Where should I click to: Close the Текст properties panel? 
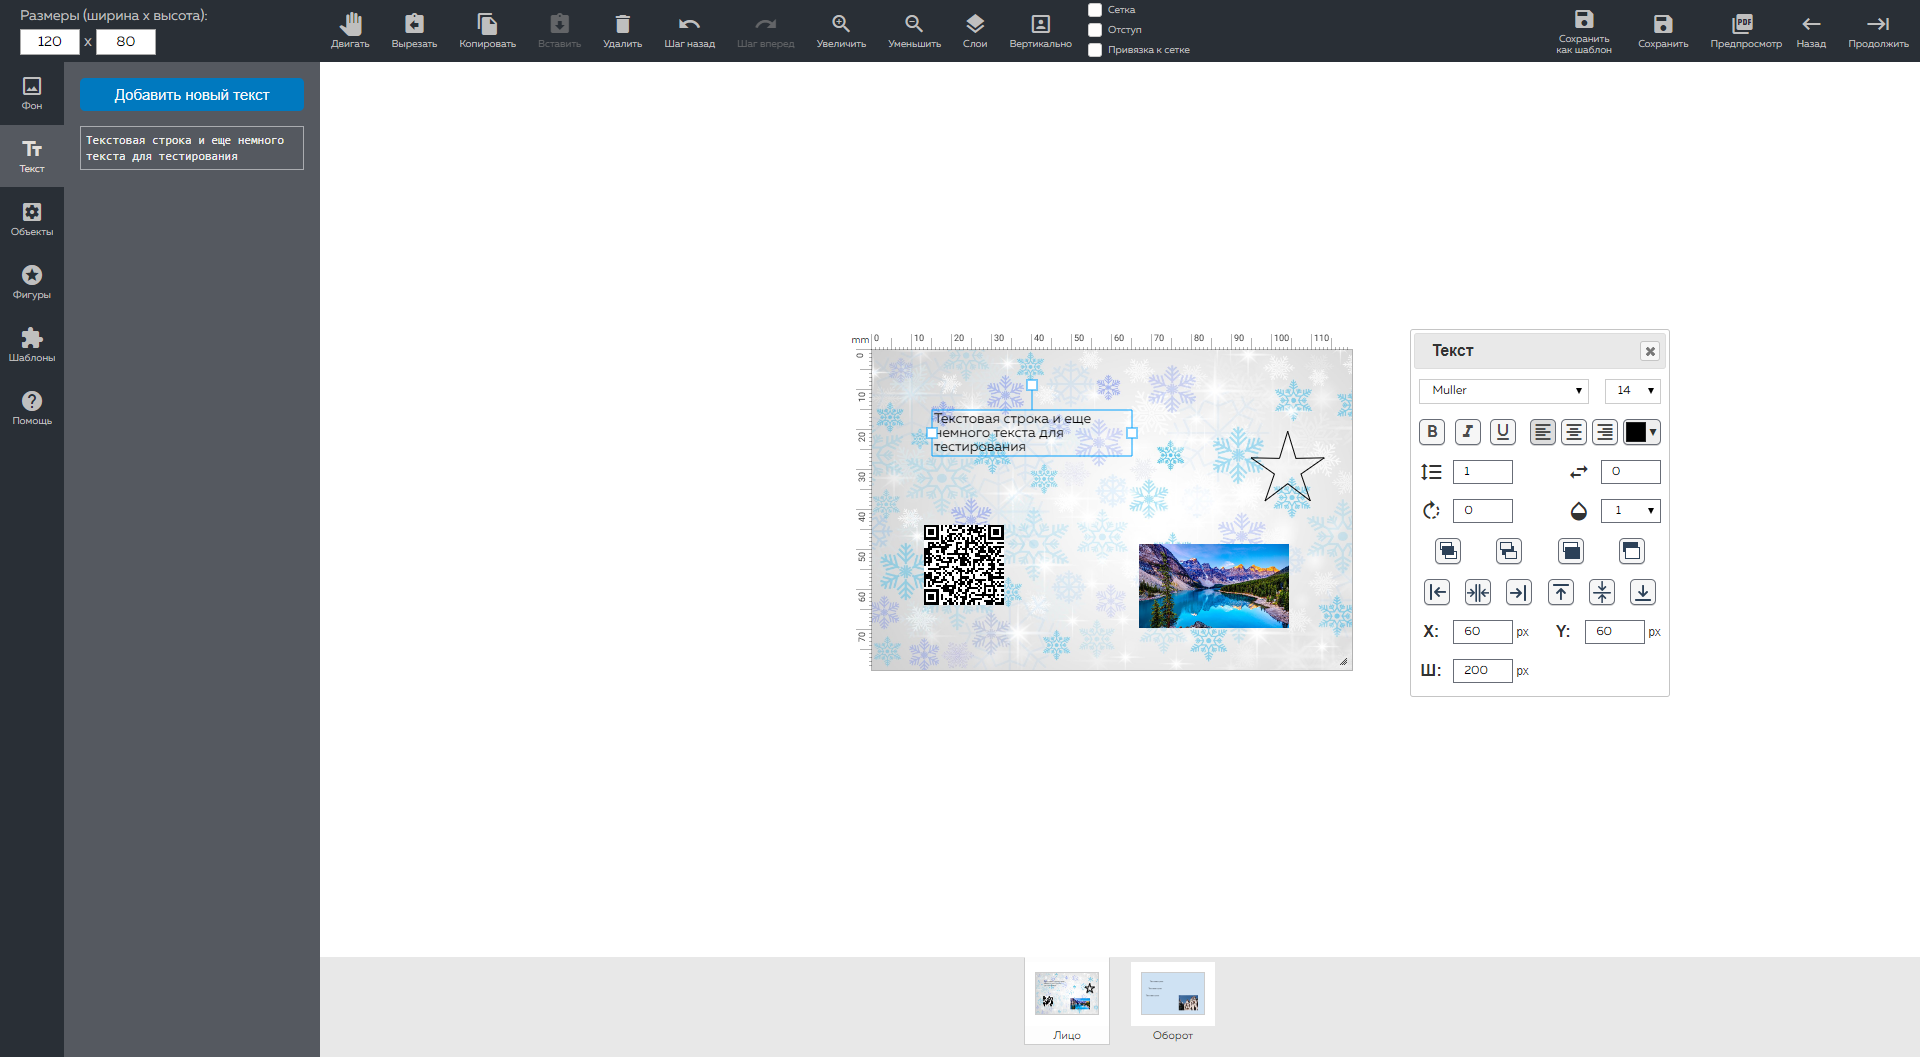coord(1650,351)
